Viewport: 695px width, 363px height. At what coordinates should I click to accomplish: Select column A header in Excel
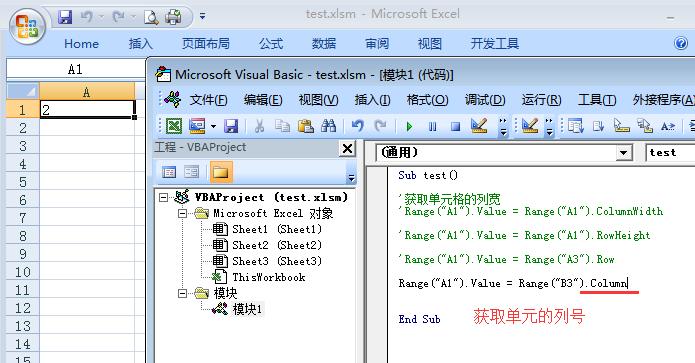coord(87,92)
